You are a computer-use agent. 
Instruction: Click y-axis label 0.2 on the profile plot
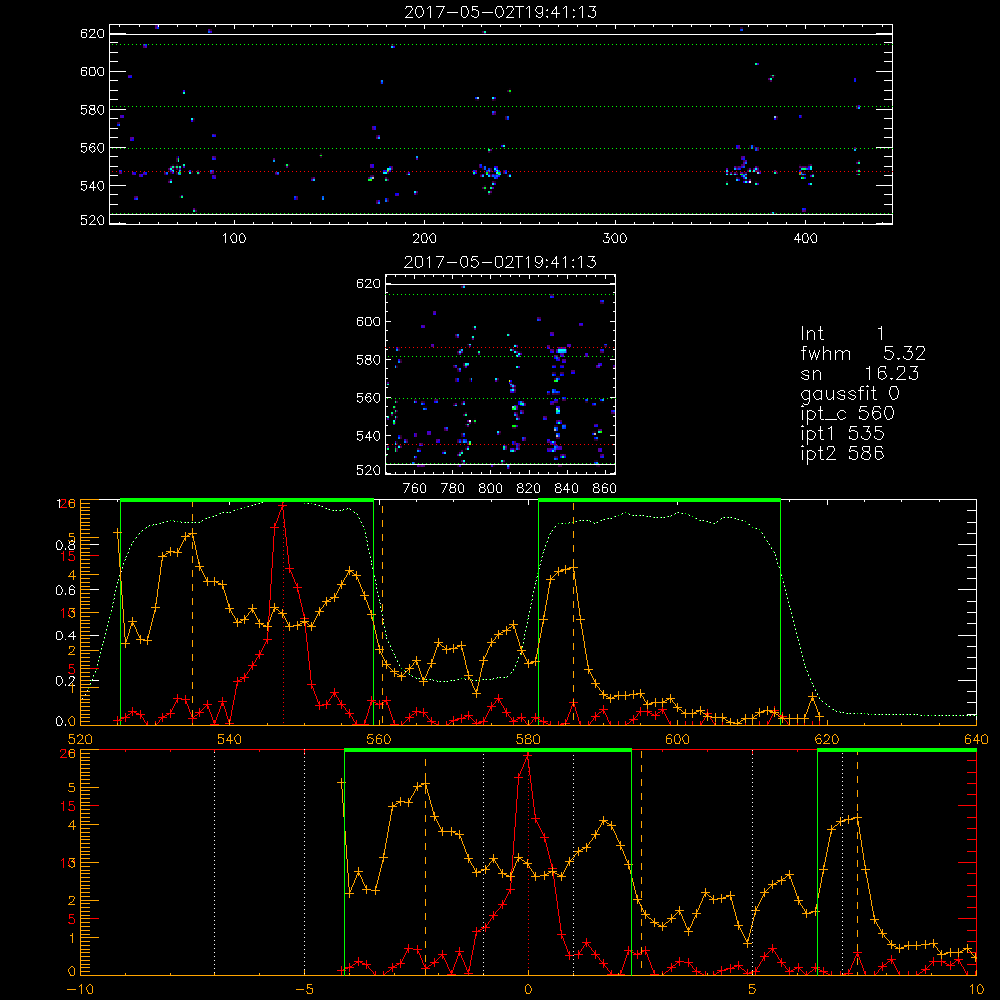coord(65,681)
